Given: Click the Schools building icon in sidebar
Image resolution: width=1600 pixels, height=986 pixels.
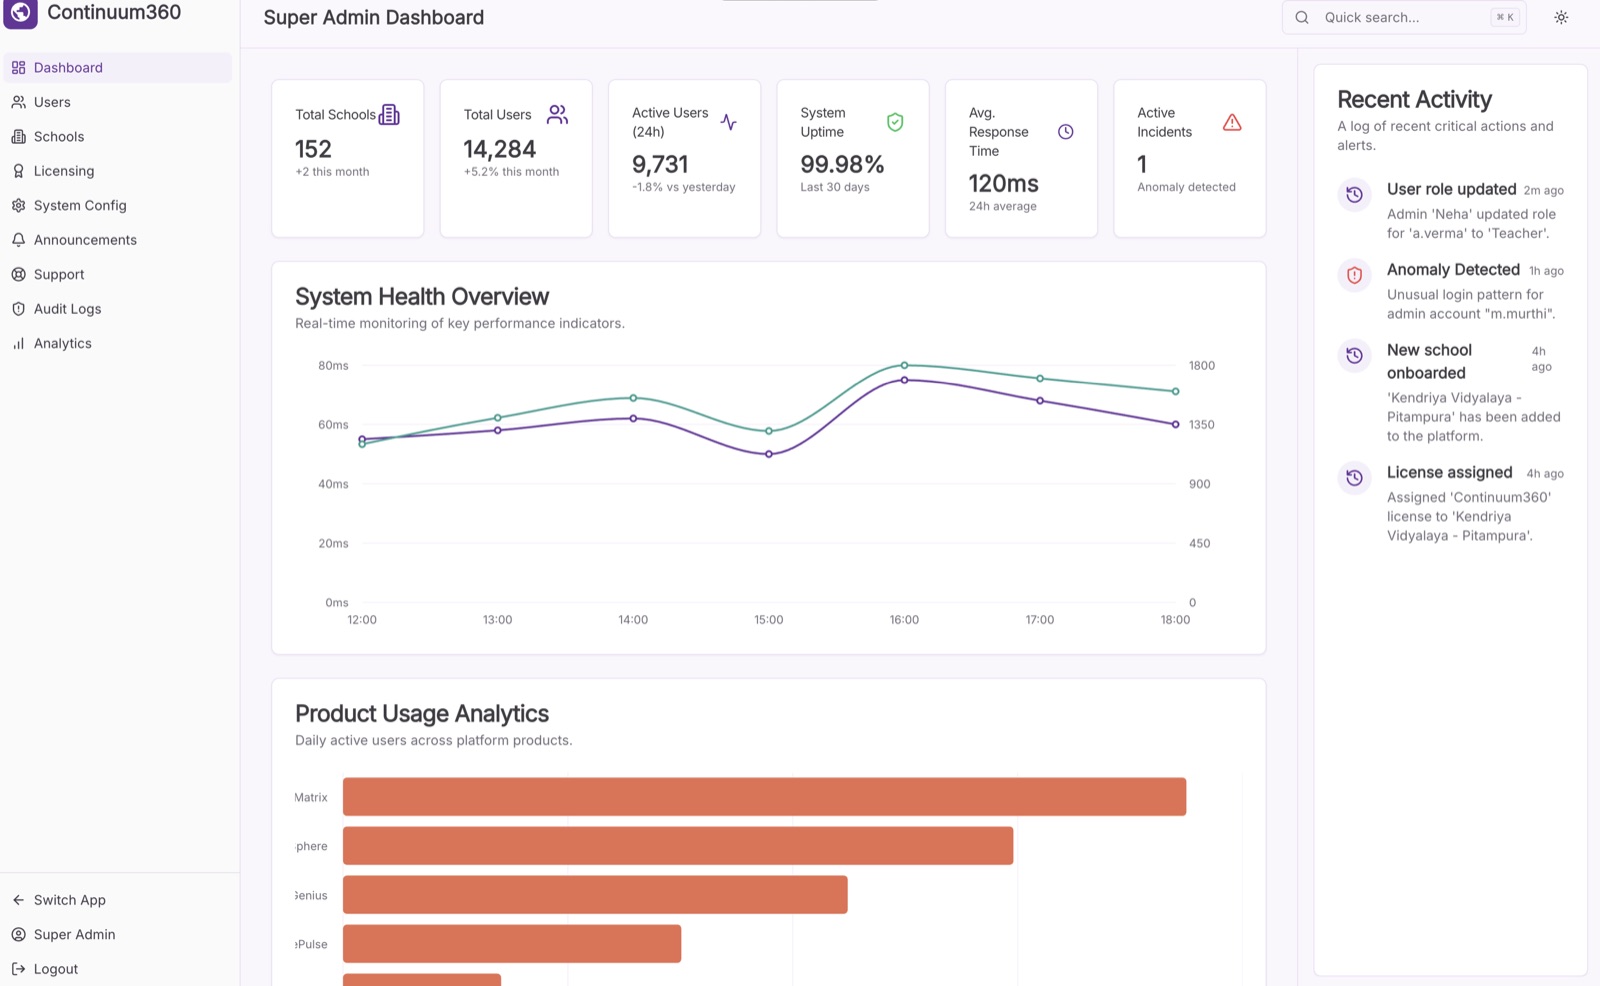Looking at the screenshot, I should tap(18, 137).
